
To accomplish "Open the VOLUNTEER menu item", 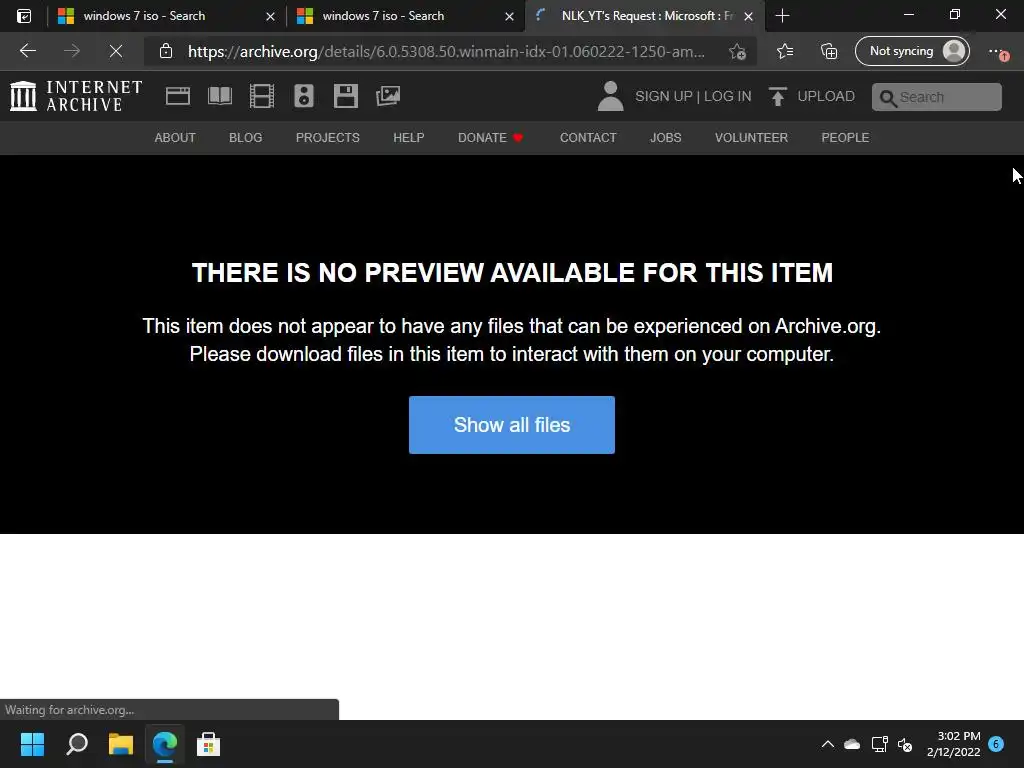I will point(751,138).
